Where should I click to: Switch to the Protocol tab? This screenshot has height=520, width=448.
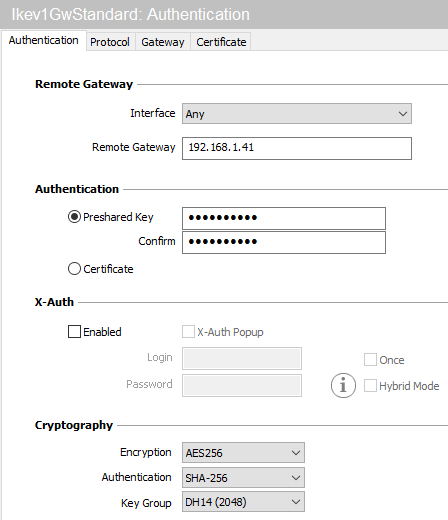pos(110,42)
